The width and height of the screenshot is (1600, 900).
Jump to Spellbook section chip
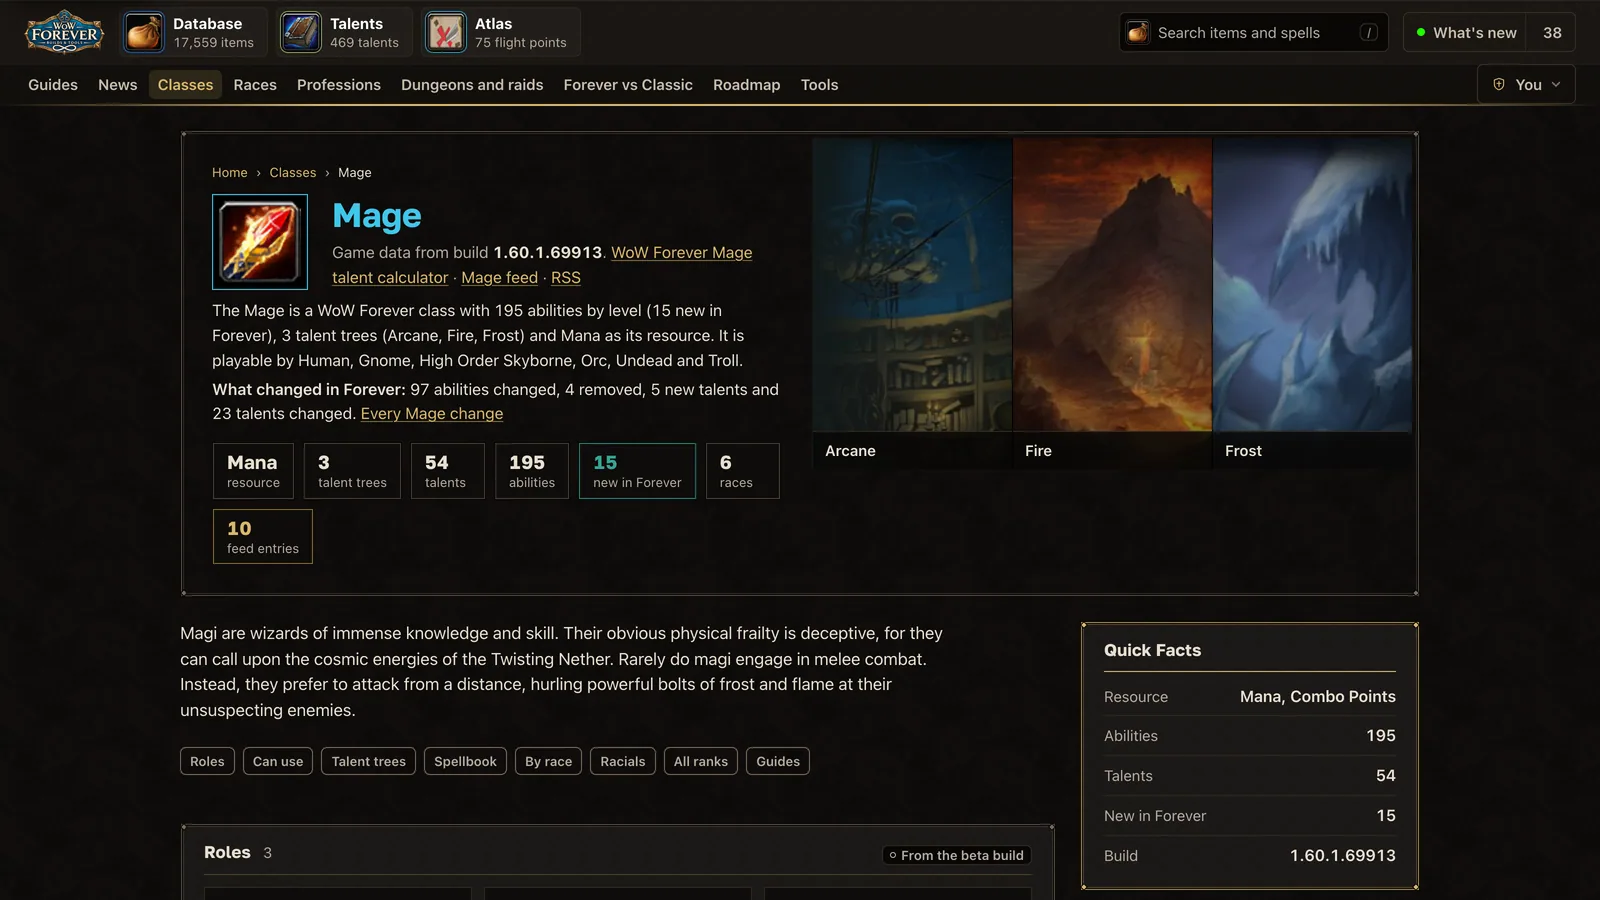click(465, 762)
